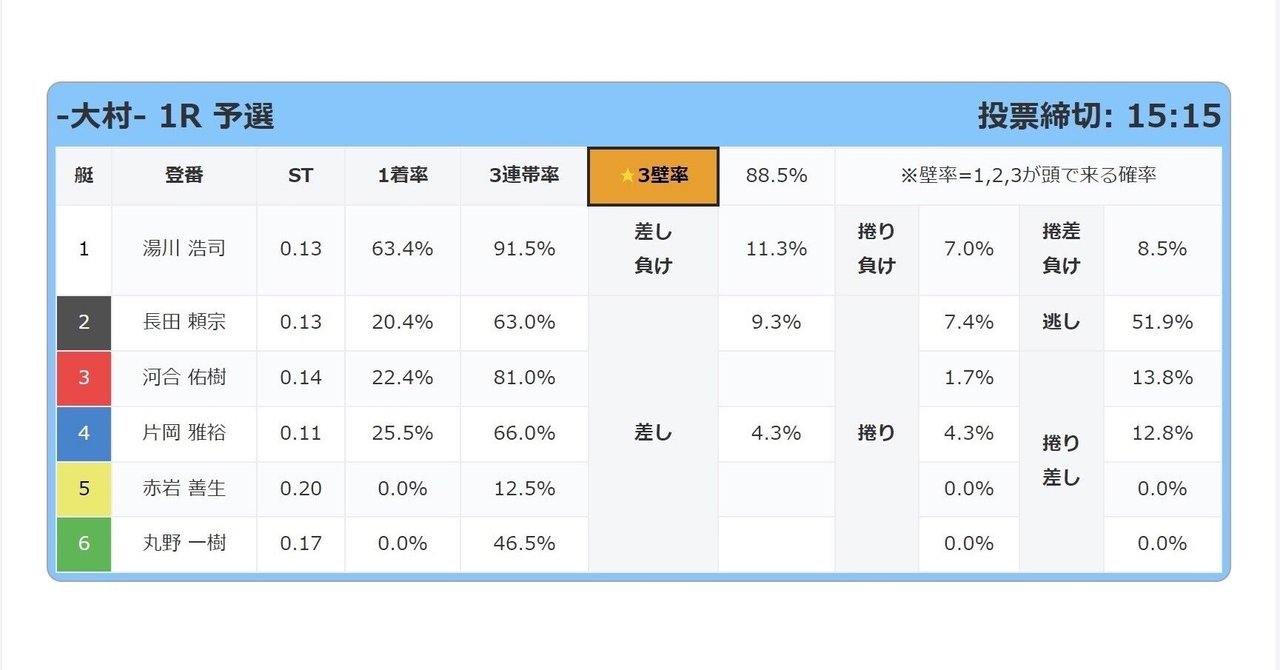Click the star icon in 3壁率 header
Viewport: 1280px width, 670px height.
pos(627,176)
